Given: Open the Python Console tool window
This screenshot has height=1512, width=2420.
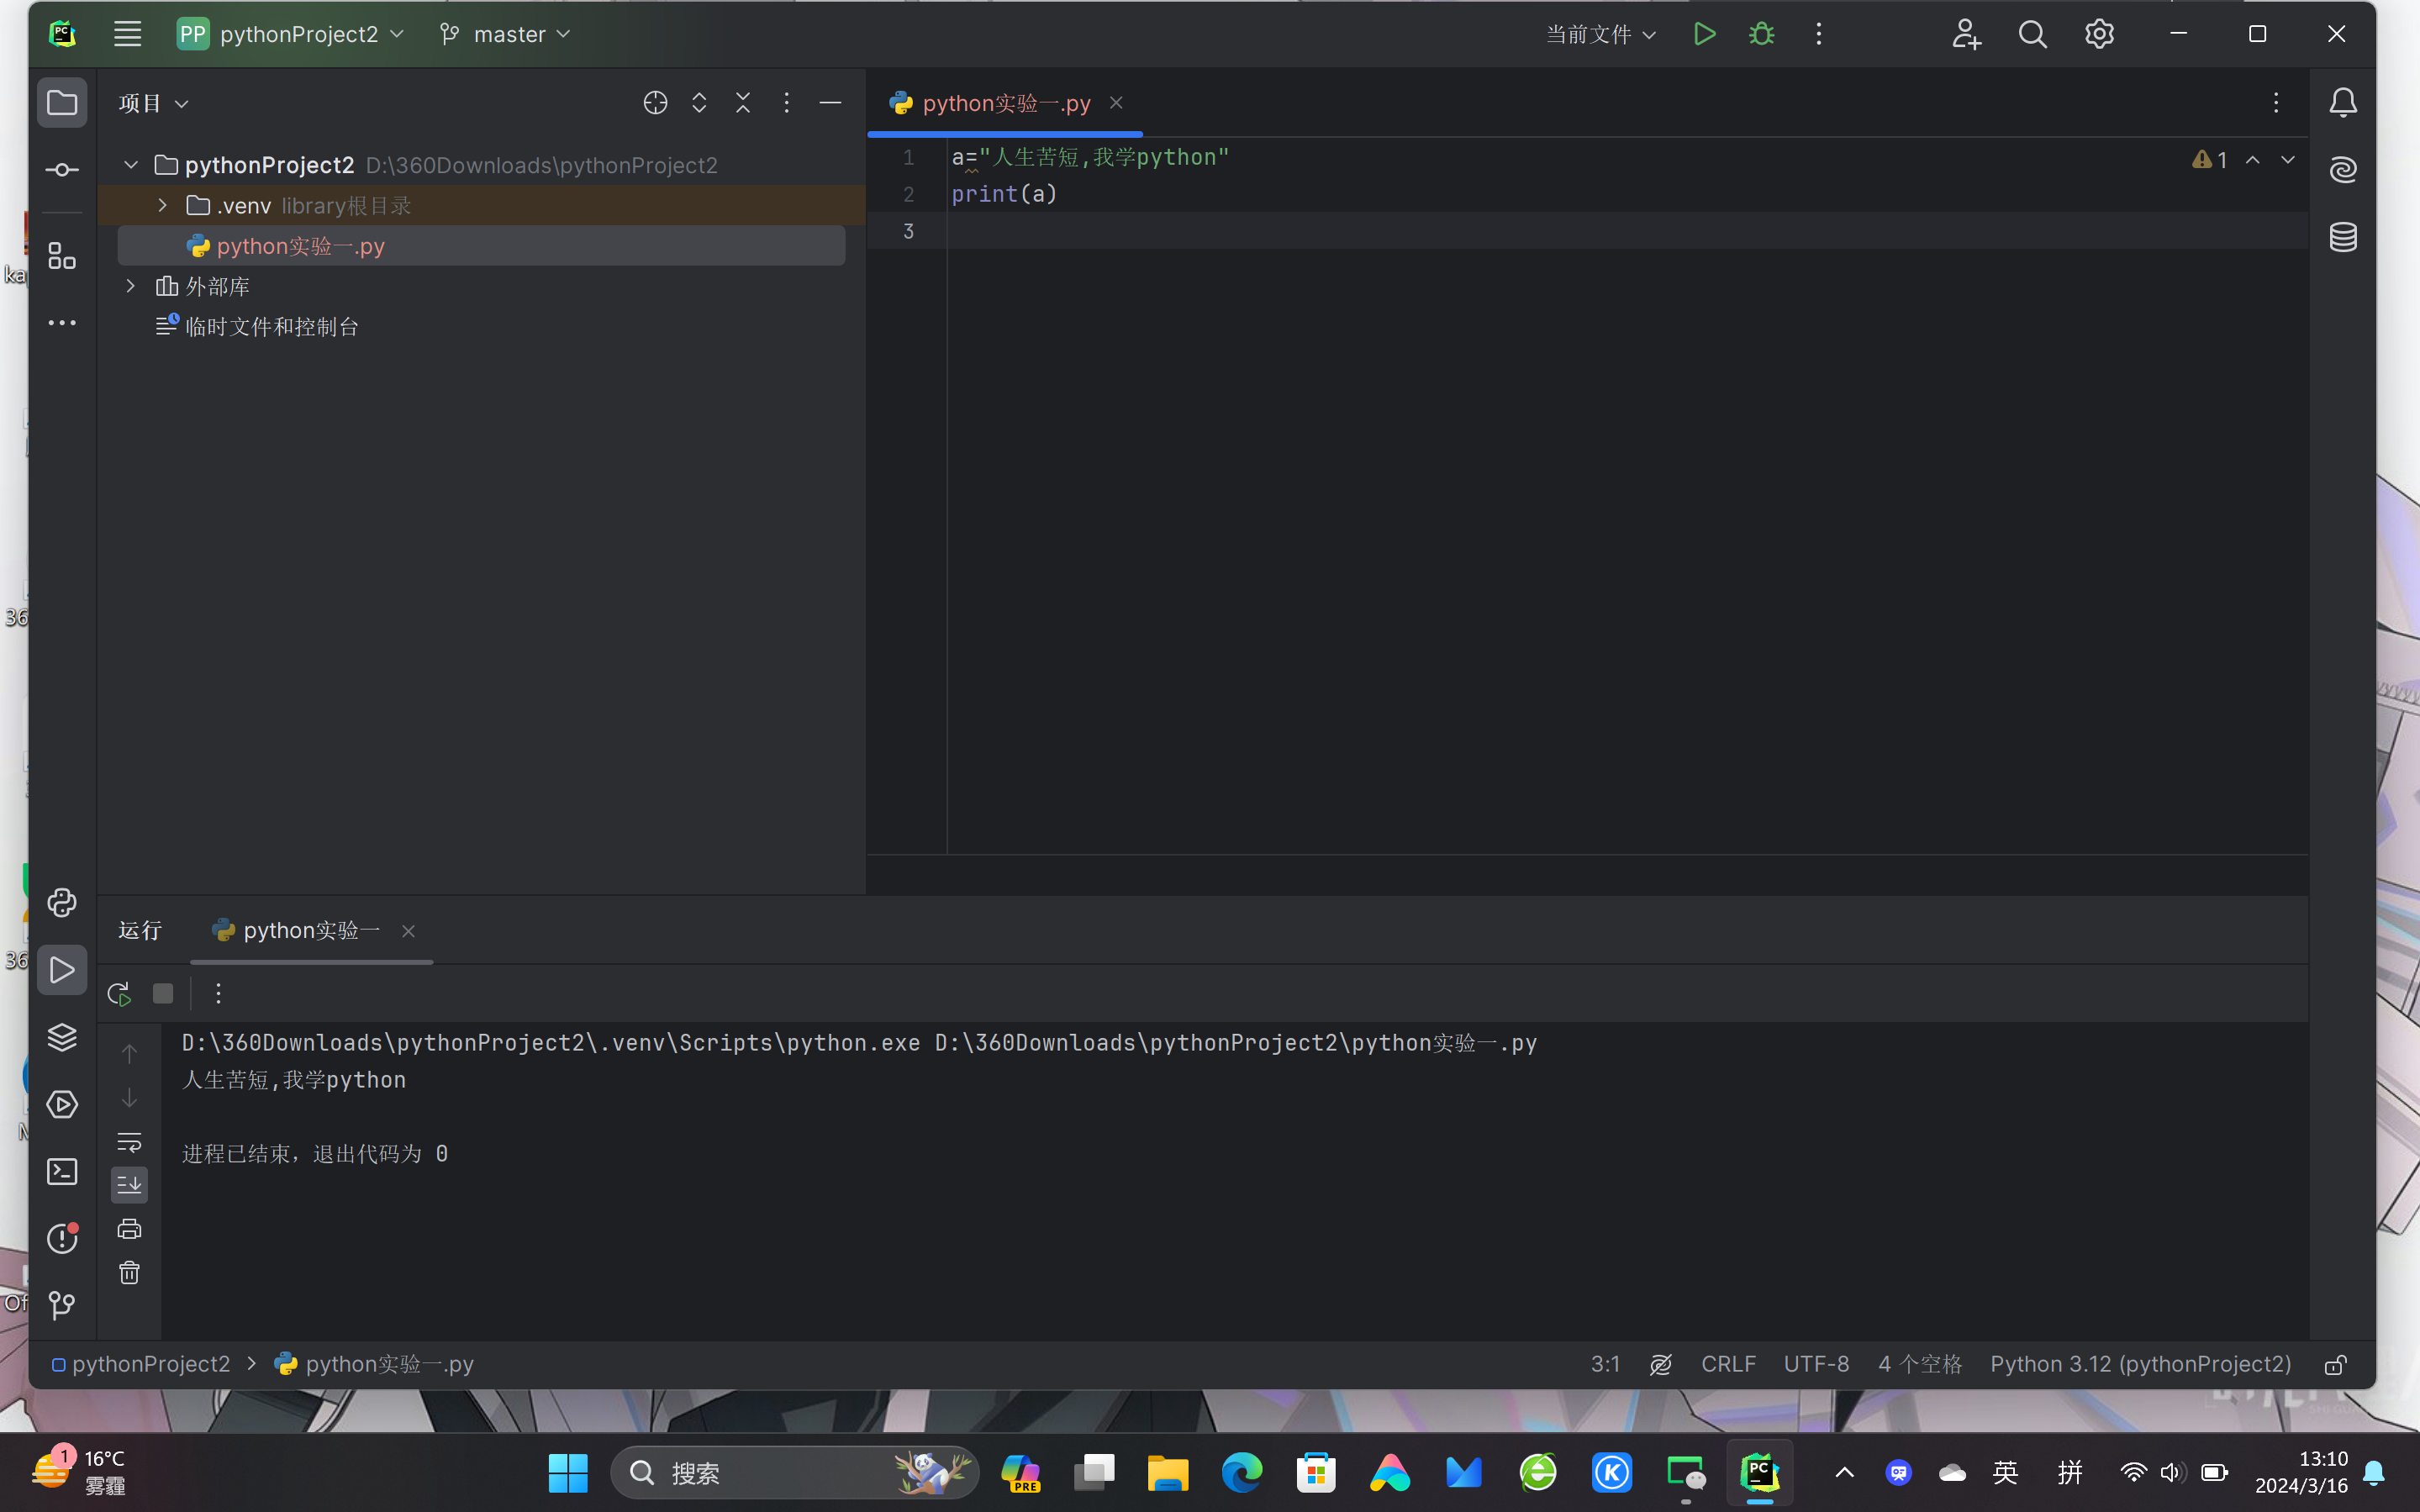Looking at the screenshot, I should [x=62, y=903].
